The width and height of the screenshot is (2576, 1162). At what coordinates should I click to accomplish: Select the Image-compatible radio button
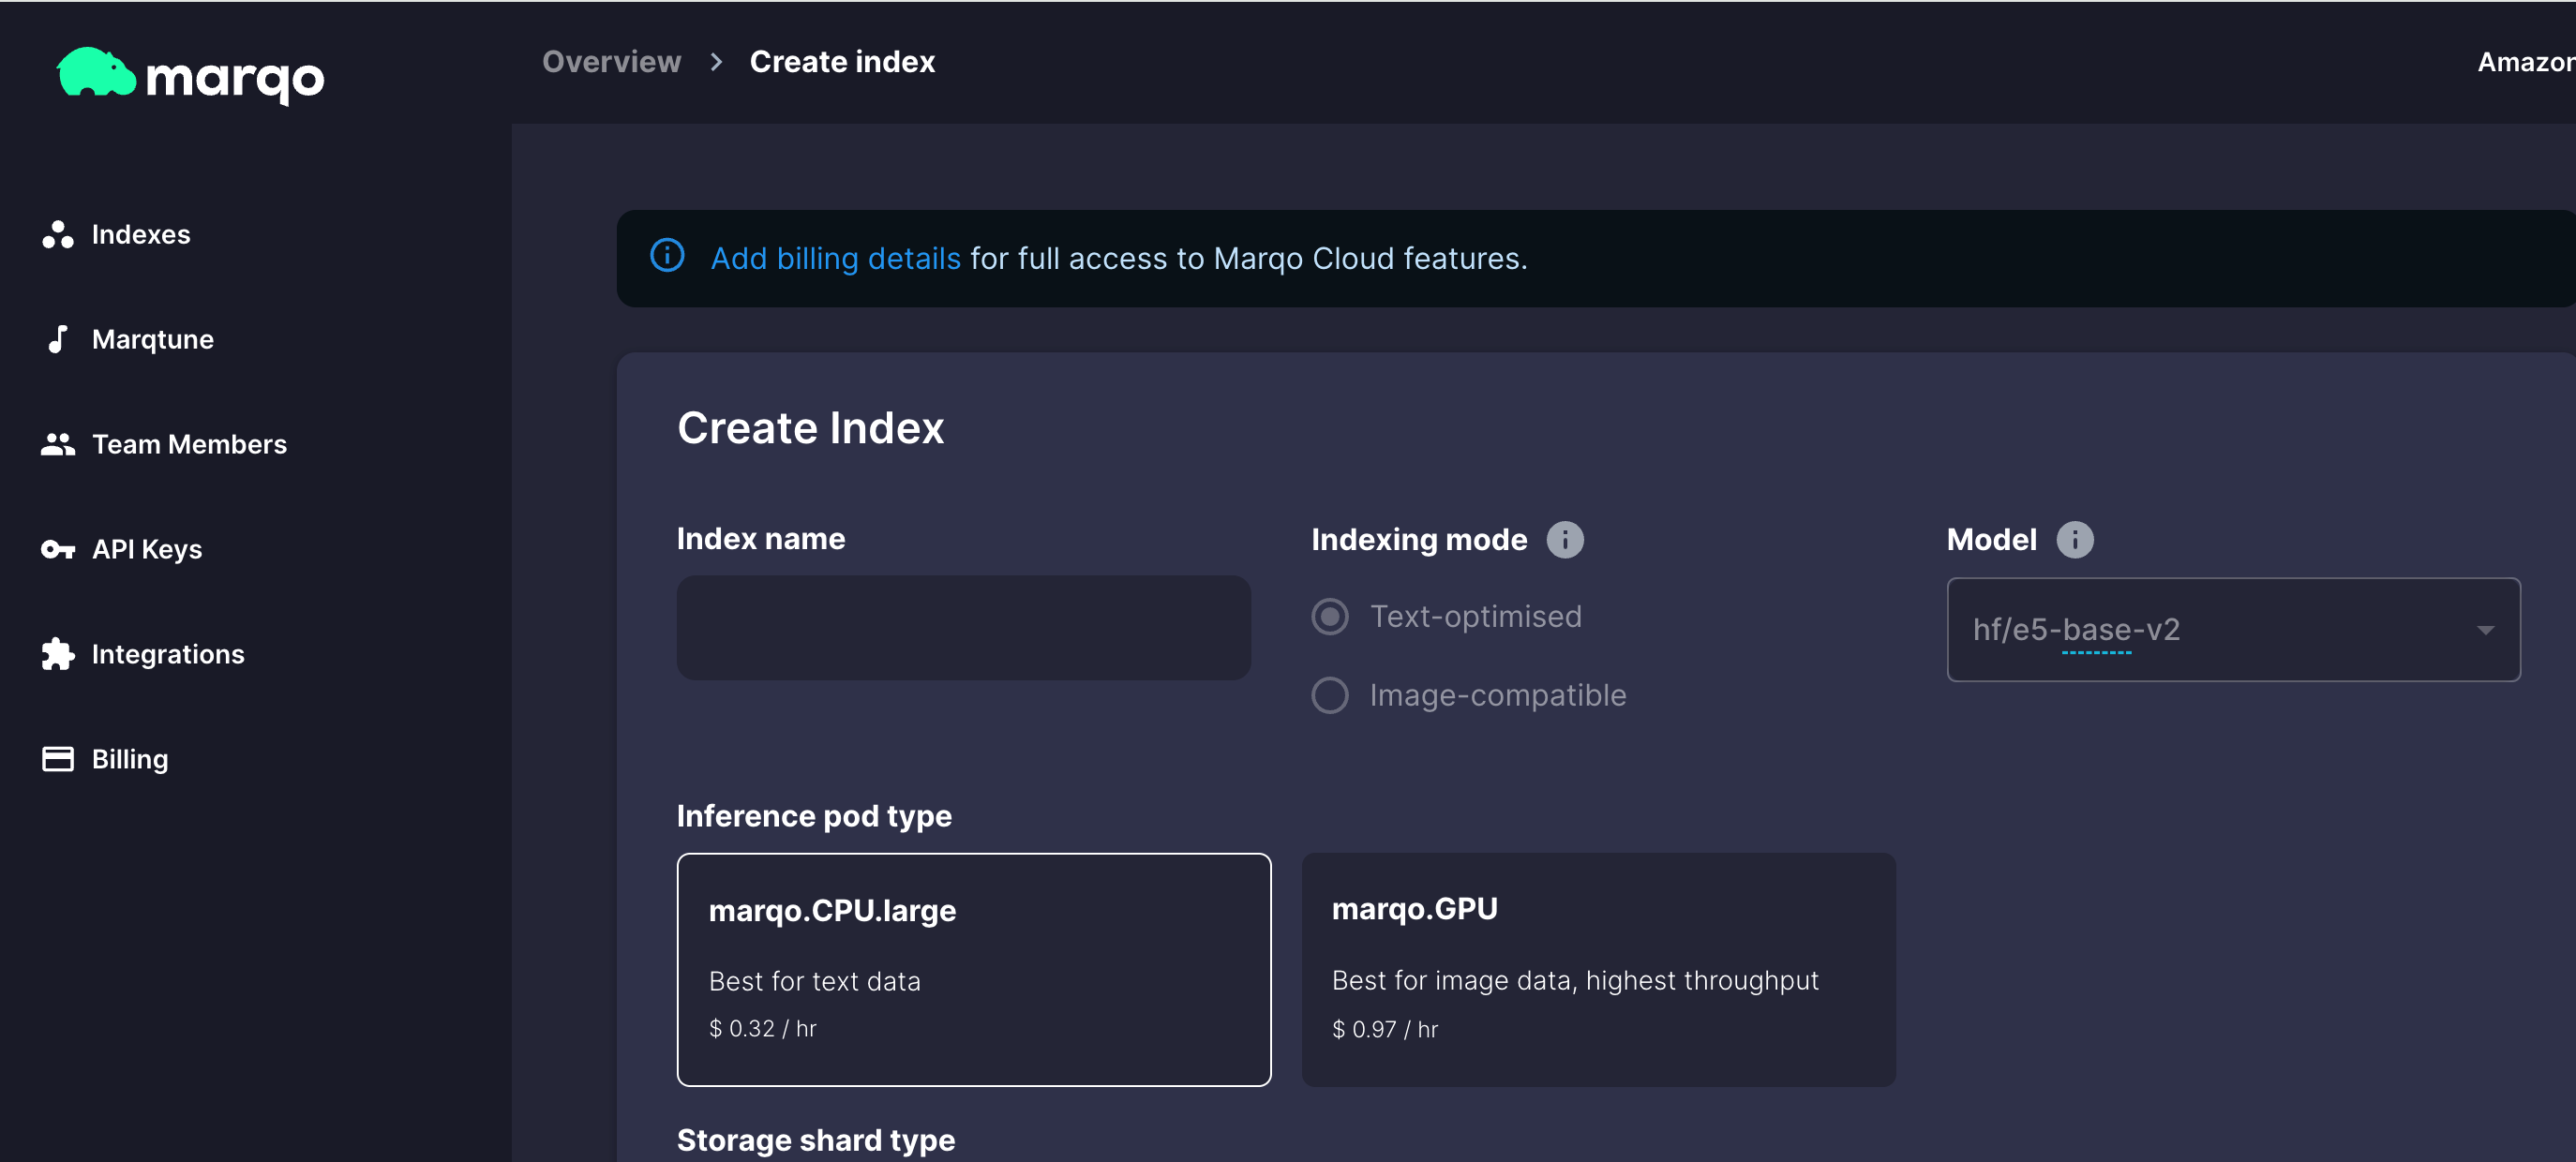click(1329, 695)
